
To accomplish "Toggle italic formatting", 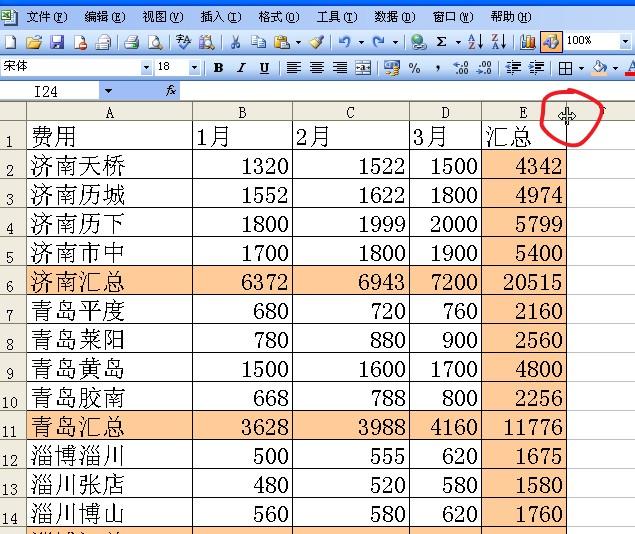I will [x=242, y=68].
